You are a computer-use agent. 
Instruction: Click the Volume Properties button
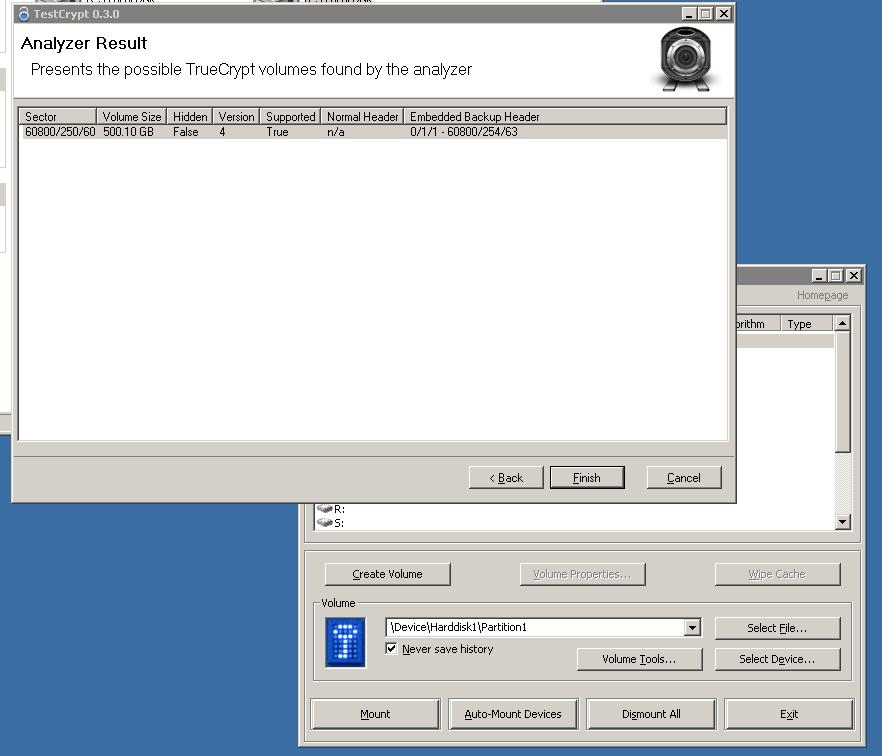[x=582, y=574]
